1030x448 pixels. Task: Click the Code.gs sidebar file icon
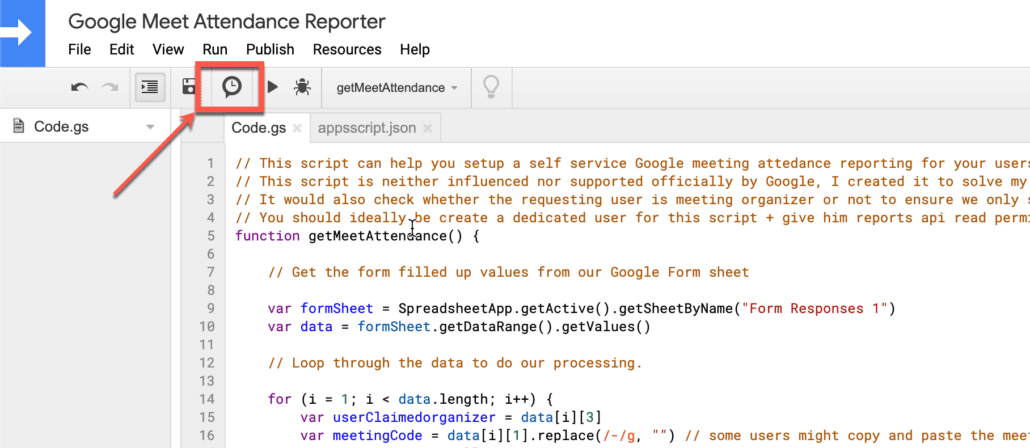click(19, 126)
